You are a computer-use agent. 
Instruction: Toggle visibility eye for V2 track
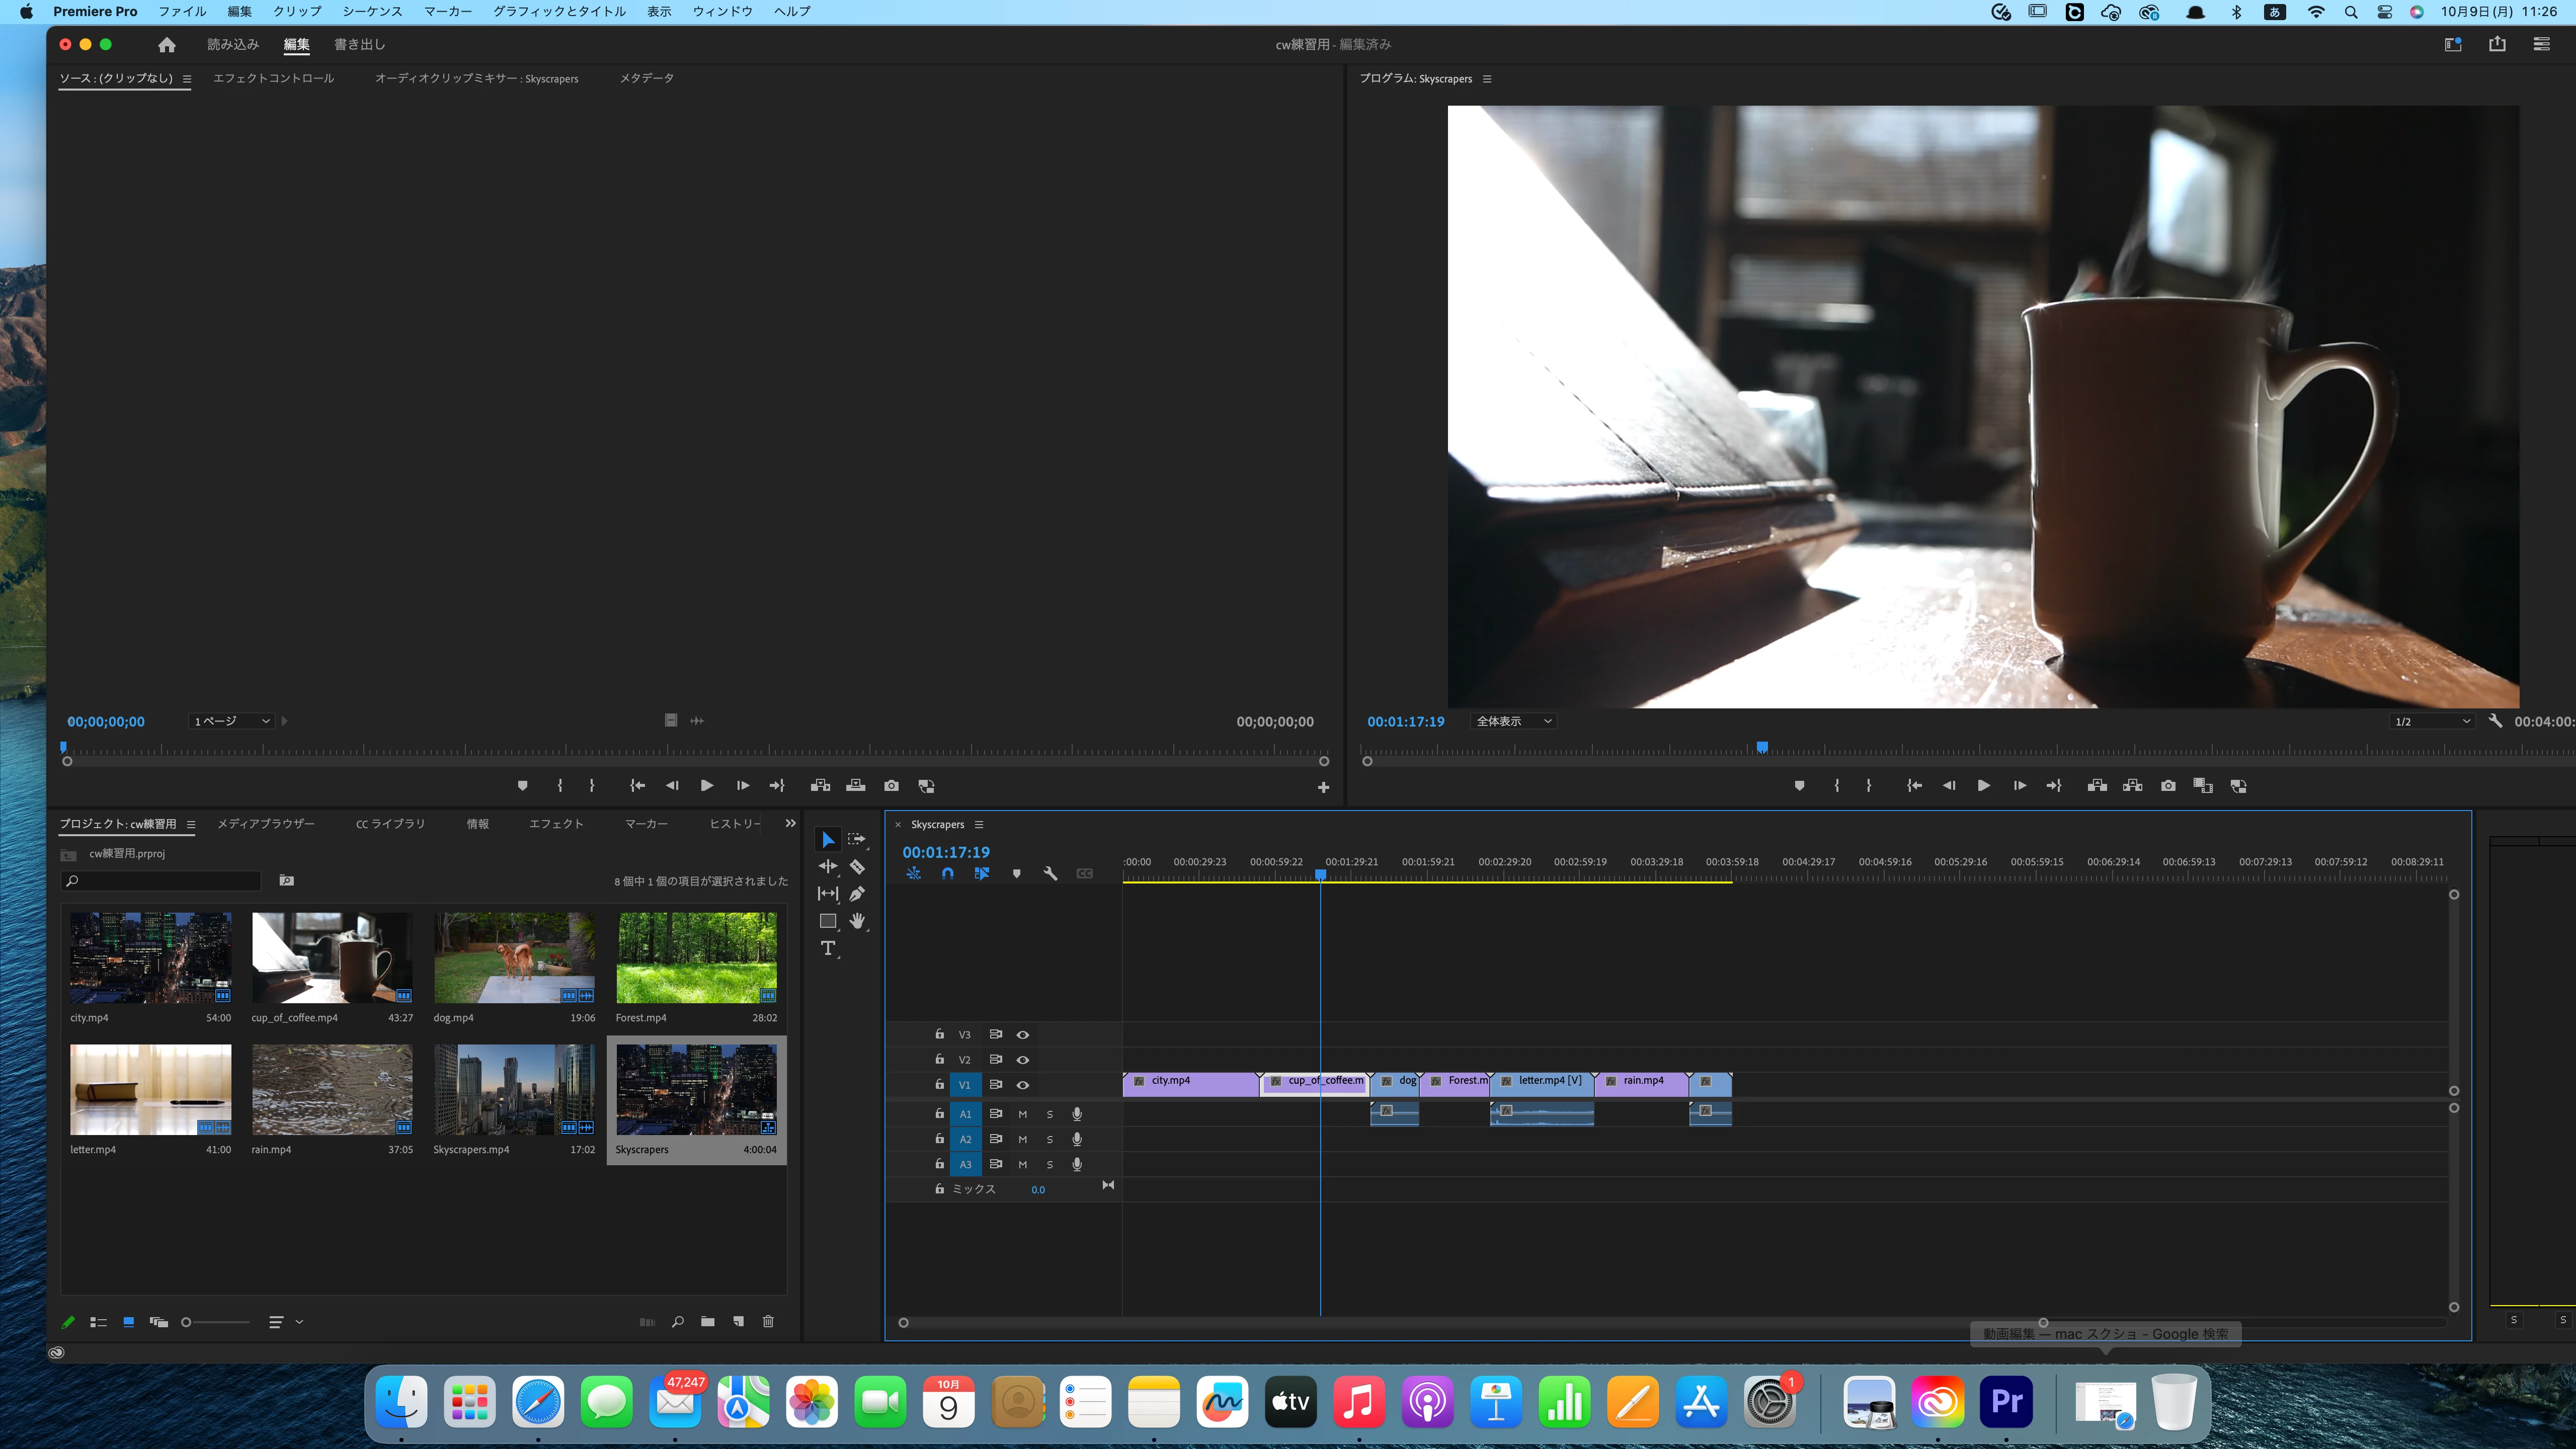coord(1022,1060)
